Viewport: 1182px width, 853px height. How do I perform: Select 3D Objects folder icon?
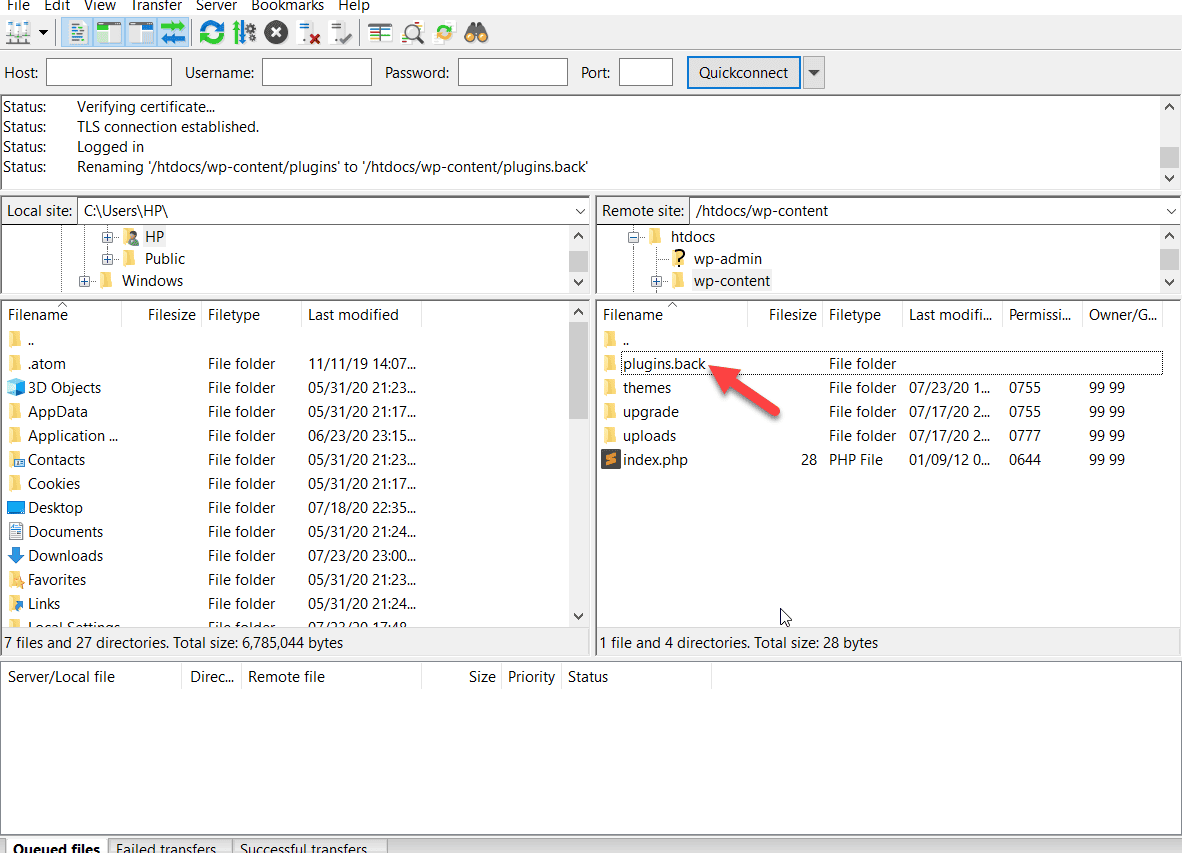tap(16, 387)
